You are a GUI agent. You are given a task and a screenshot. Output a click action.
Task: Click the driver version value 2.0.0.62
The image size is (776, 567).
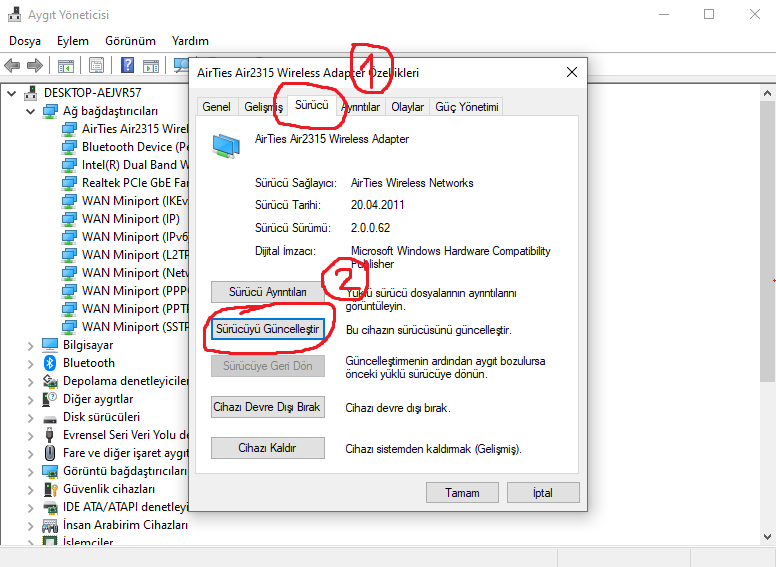[370, 228]
